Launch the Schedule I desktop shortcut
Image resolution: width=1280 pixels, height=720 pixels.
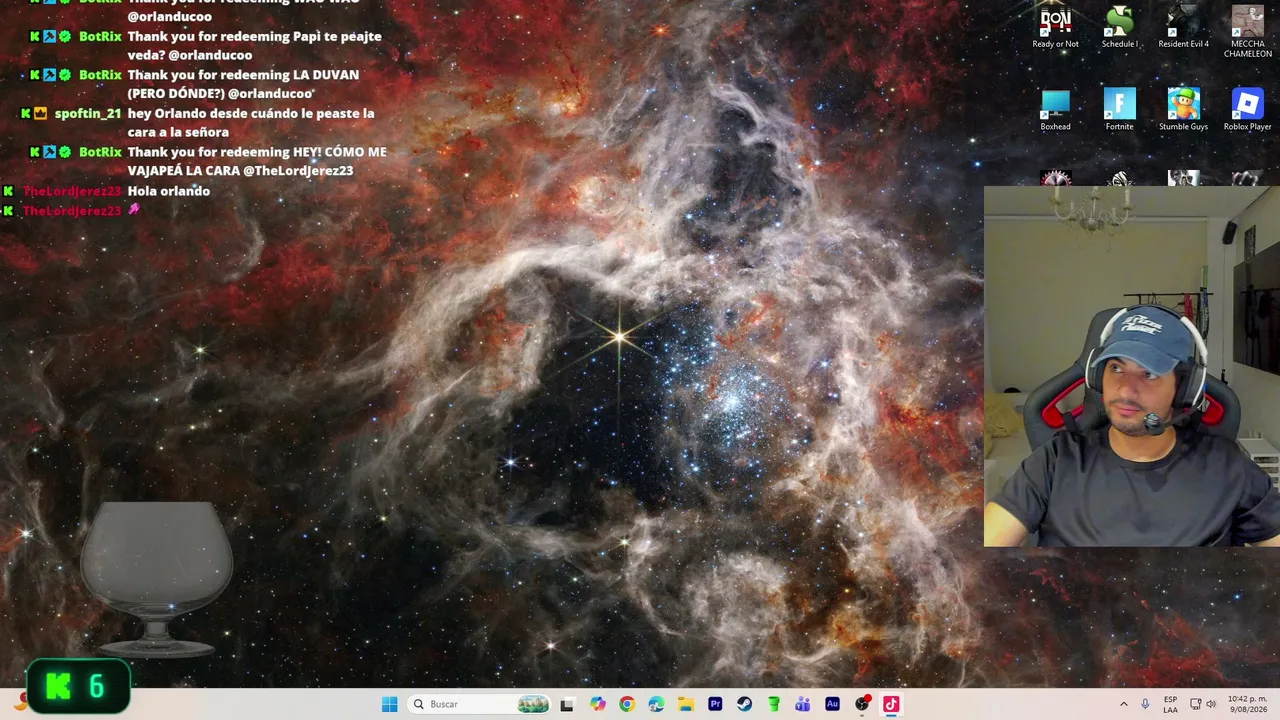tap(1119, 27)
